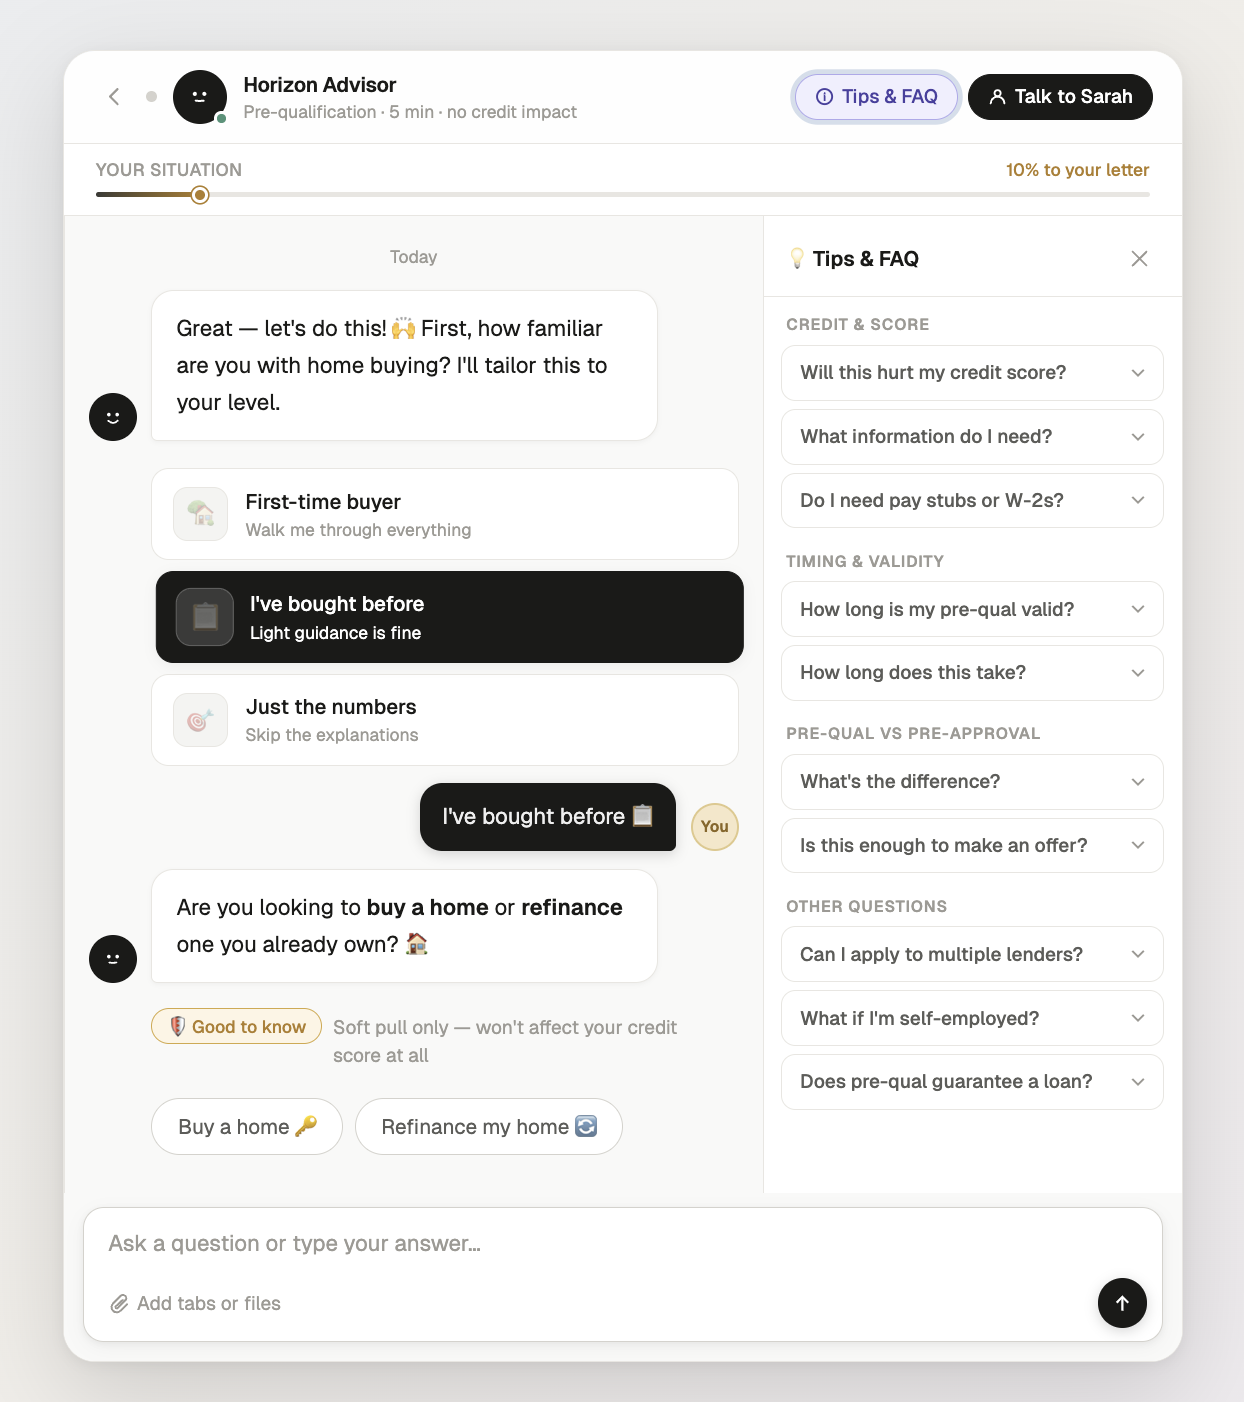Click the back arrow in the header
Image resolution: width=1244 pixels, height=1402 pixels.
(114, 96)
